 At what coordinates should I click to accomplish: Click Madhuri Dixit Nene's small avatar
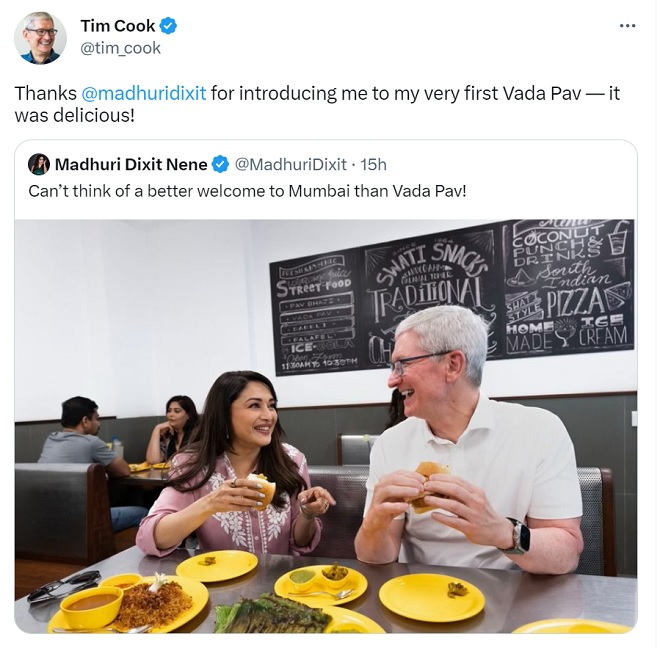[x=39, y=164]
